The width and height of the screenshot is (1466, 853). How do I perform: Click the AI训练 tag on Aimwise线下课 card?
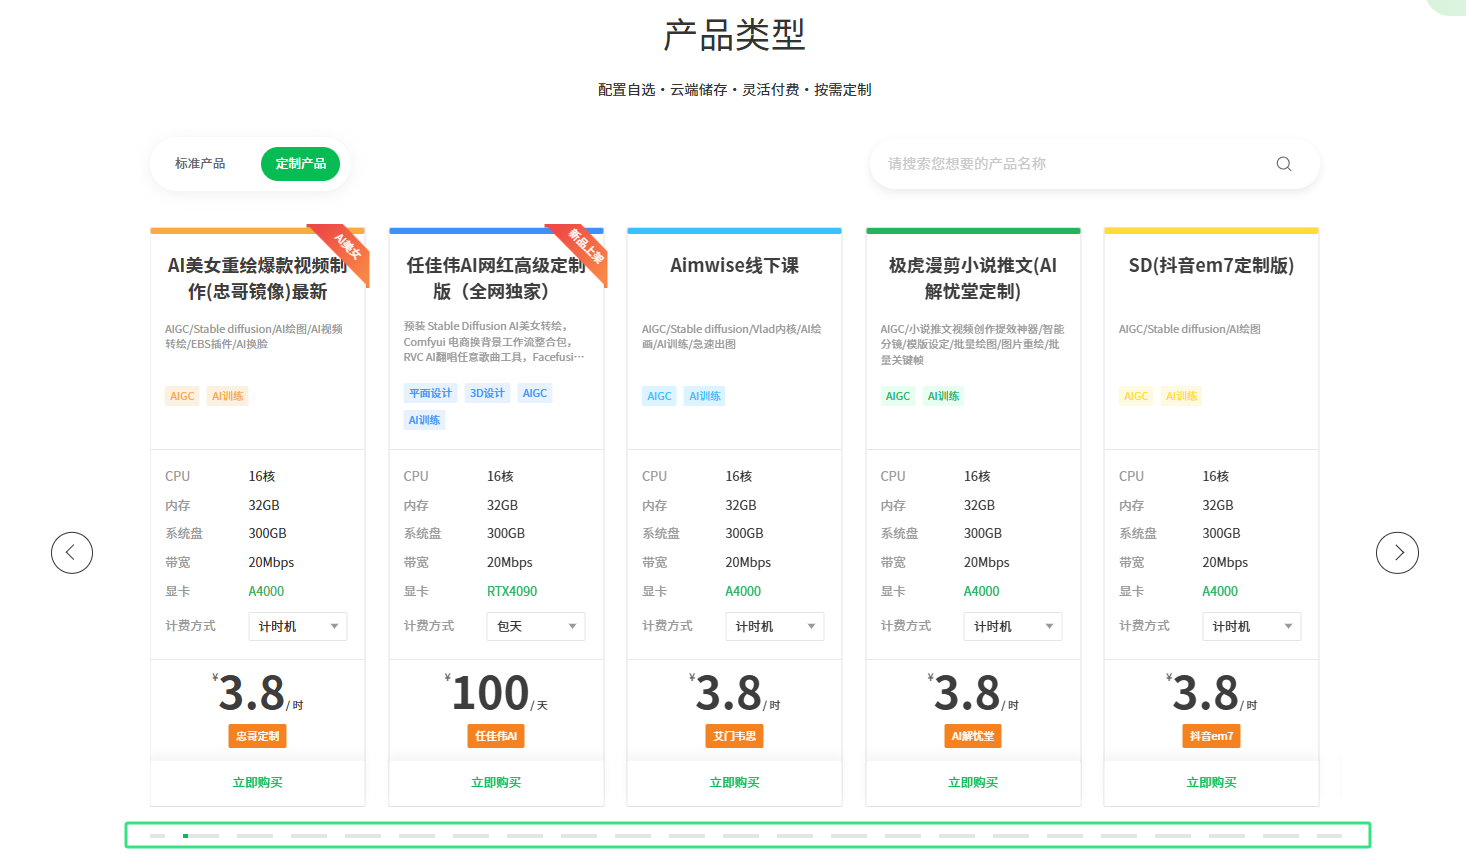705,396
